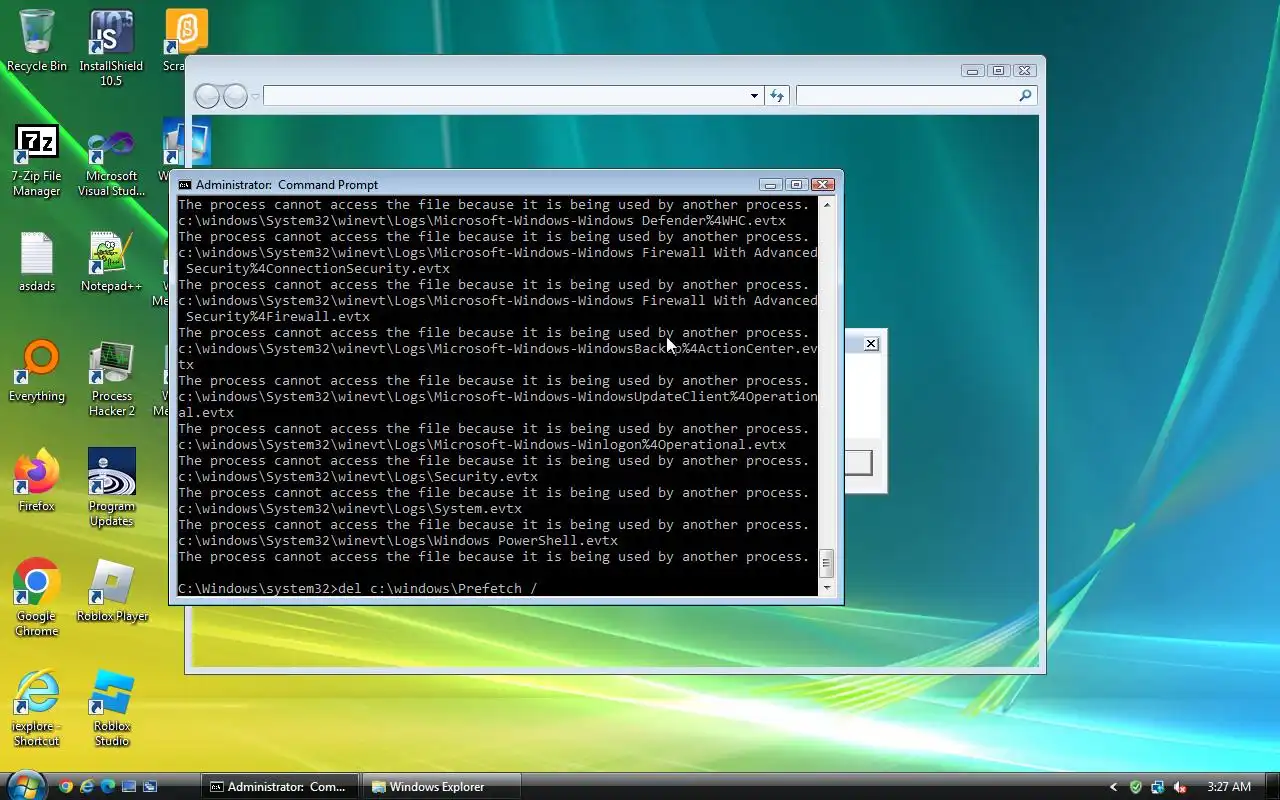The height and width of the screenshot is (800, 1280).
Task: Open the Recycle Bin desktop icon
Action: point(37,42)
